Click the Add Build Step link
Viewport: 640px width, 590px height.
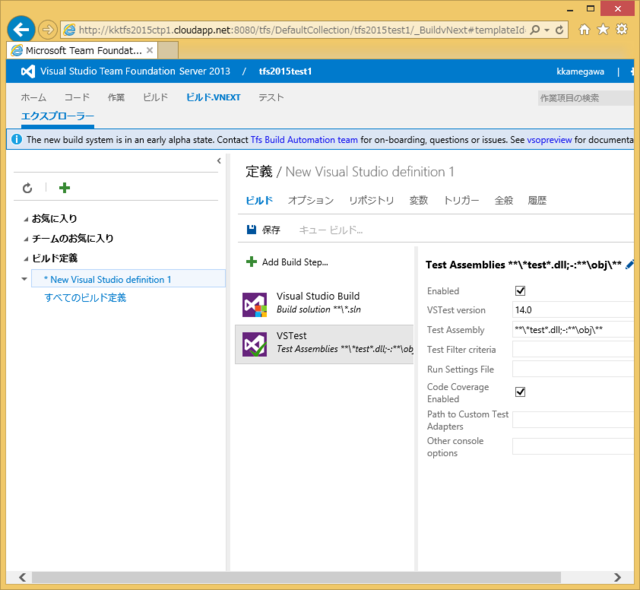coord(295,262)
